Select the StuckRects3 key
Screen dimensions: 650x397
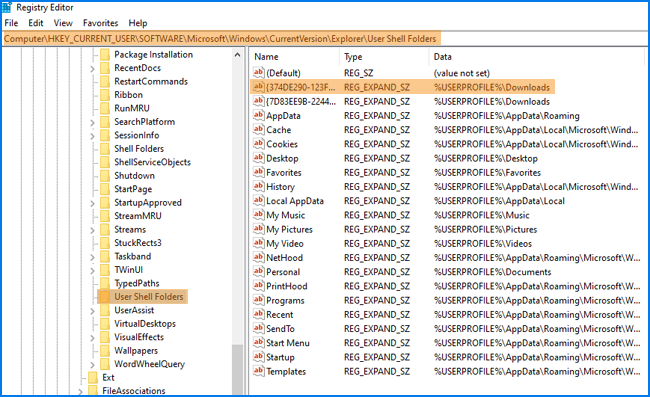138,243
